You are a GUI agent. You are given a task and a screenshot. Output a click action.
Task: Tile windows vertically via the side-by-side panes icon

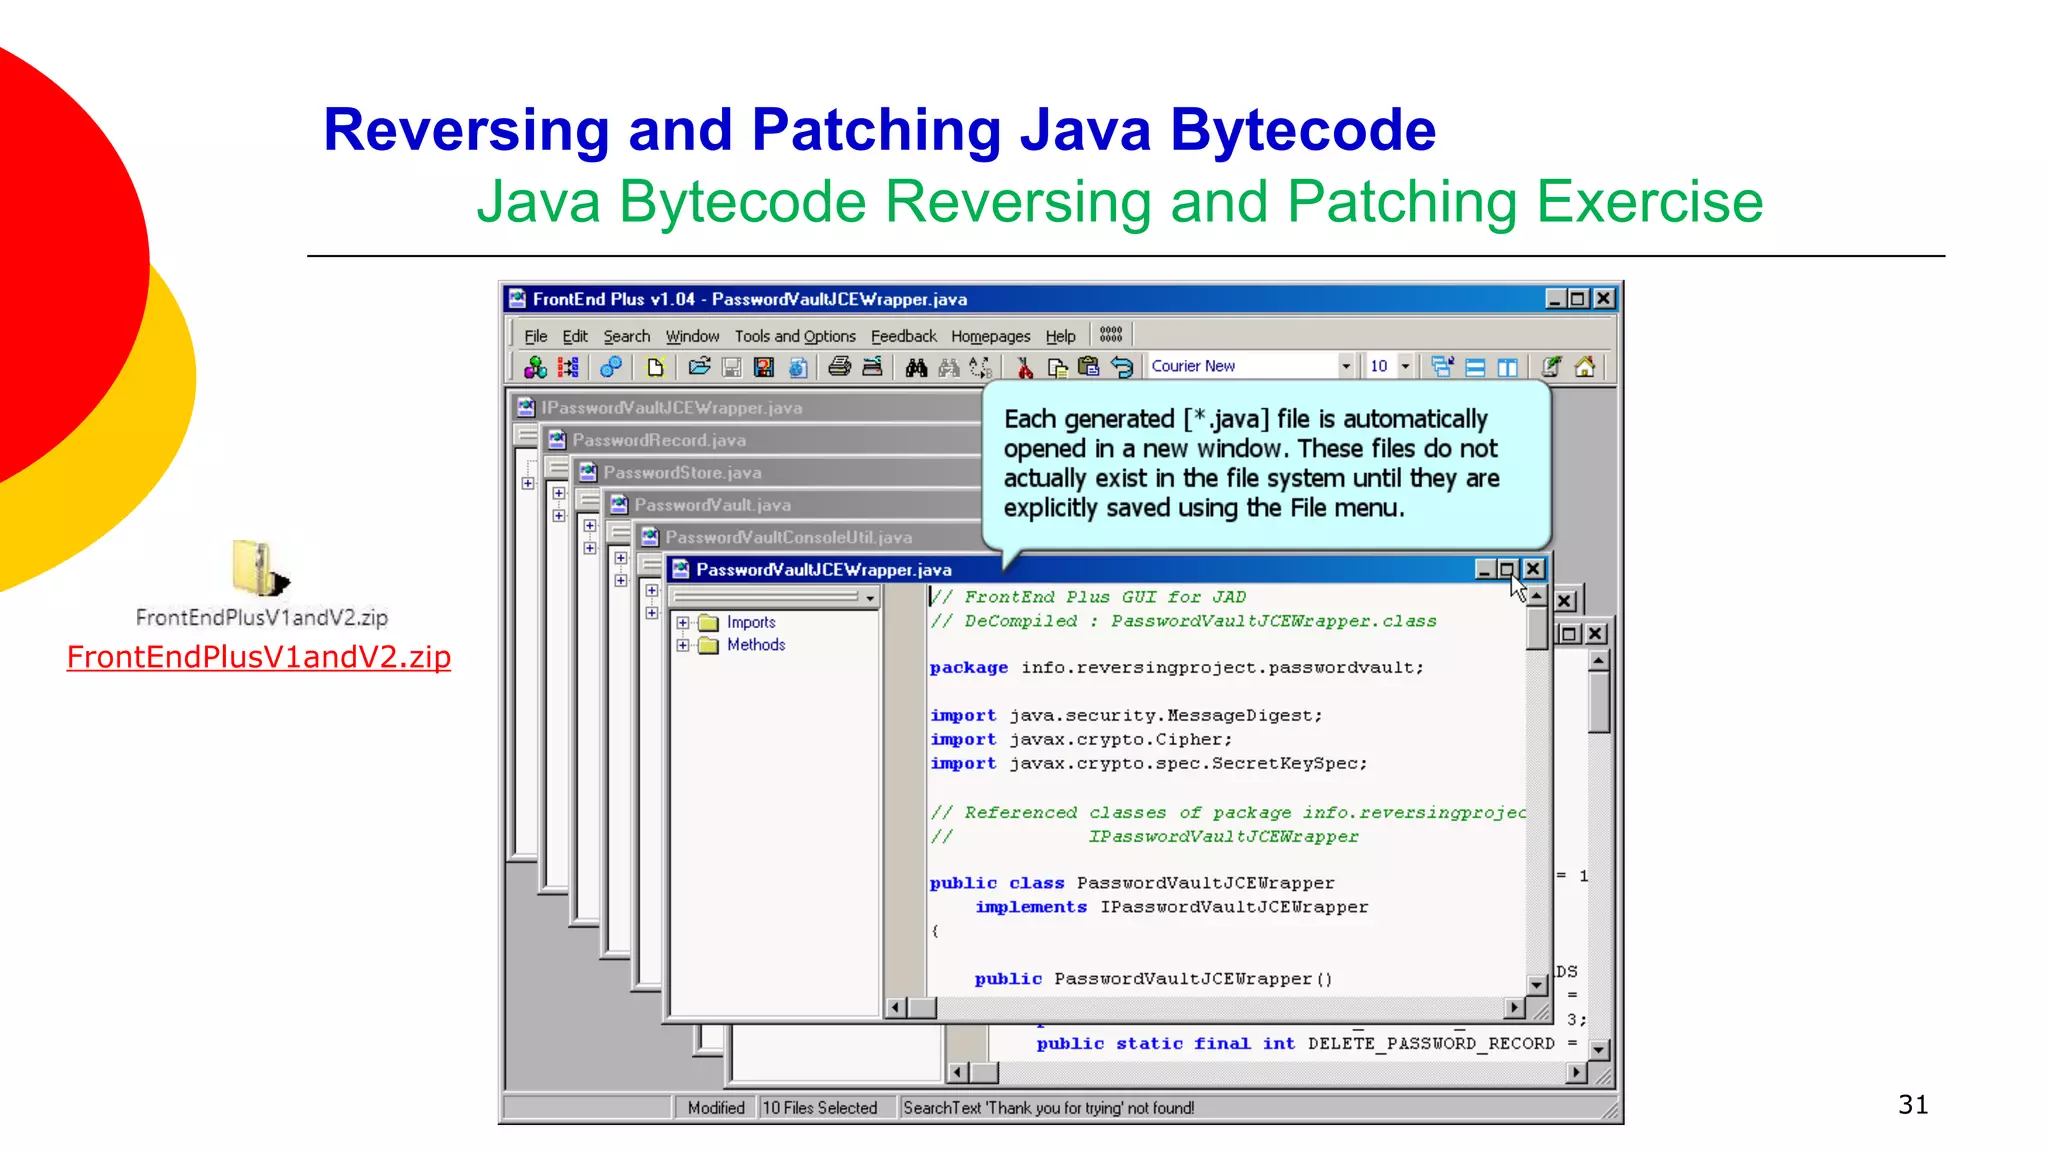[1507, 367]
